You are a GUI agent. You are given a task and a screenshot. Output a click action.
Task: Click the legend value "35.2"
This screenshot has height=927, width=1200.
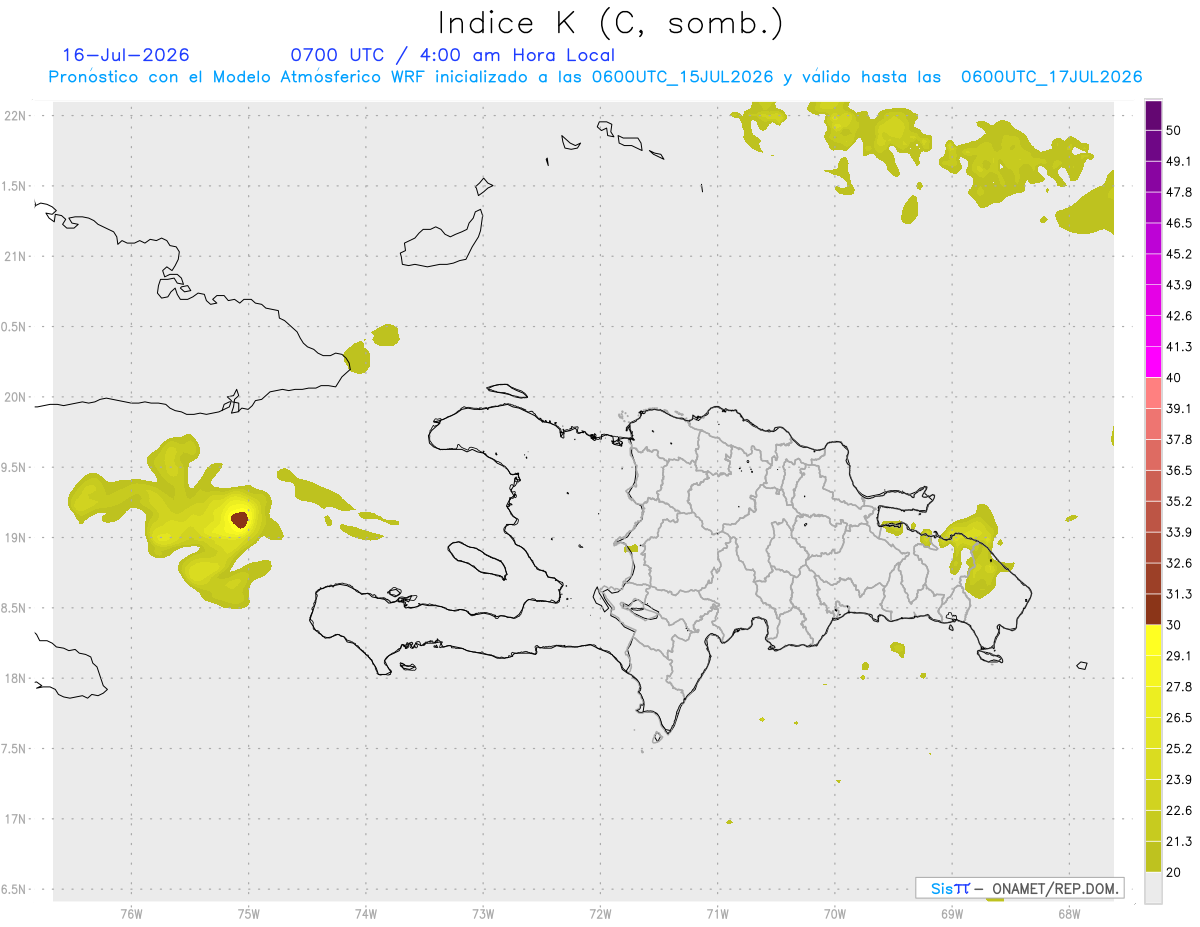coord(1179,502)
